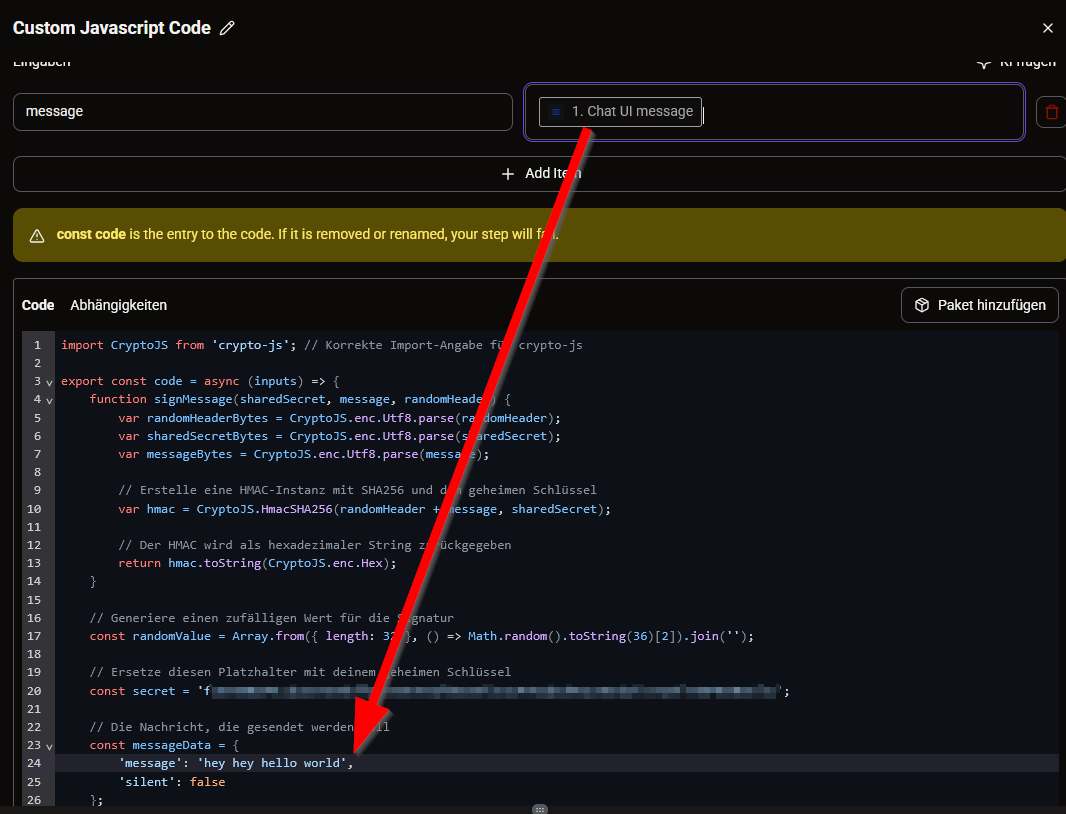Collapse the code block at line 3

49,382
